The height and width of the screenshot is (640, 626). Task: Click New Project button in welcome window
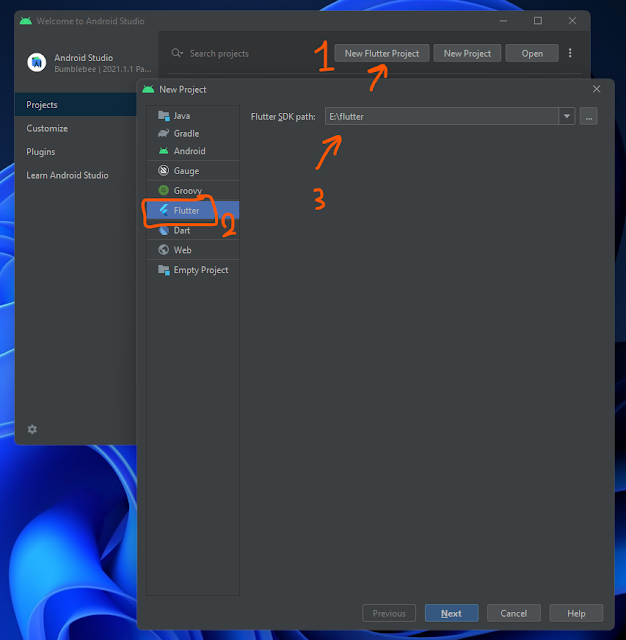coord(467,53)
